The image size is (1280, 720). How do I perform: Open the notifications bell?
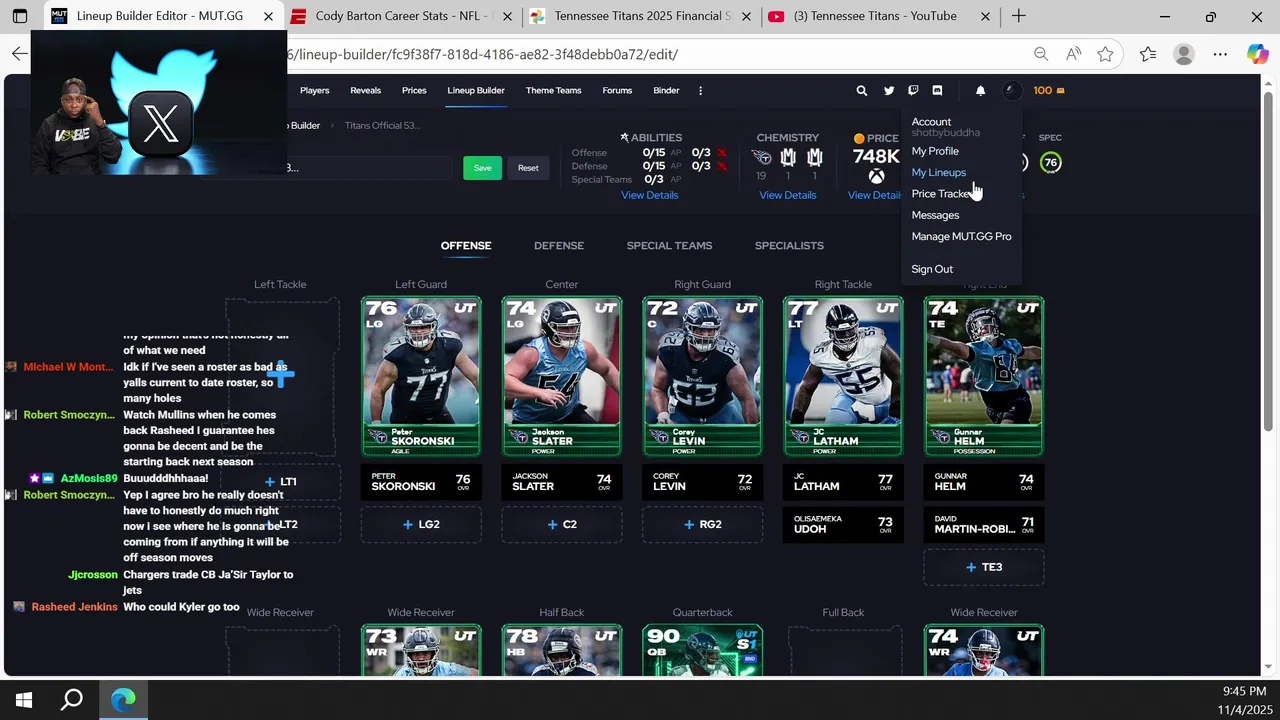point(980,90)
